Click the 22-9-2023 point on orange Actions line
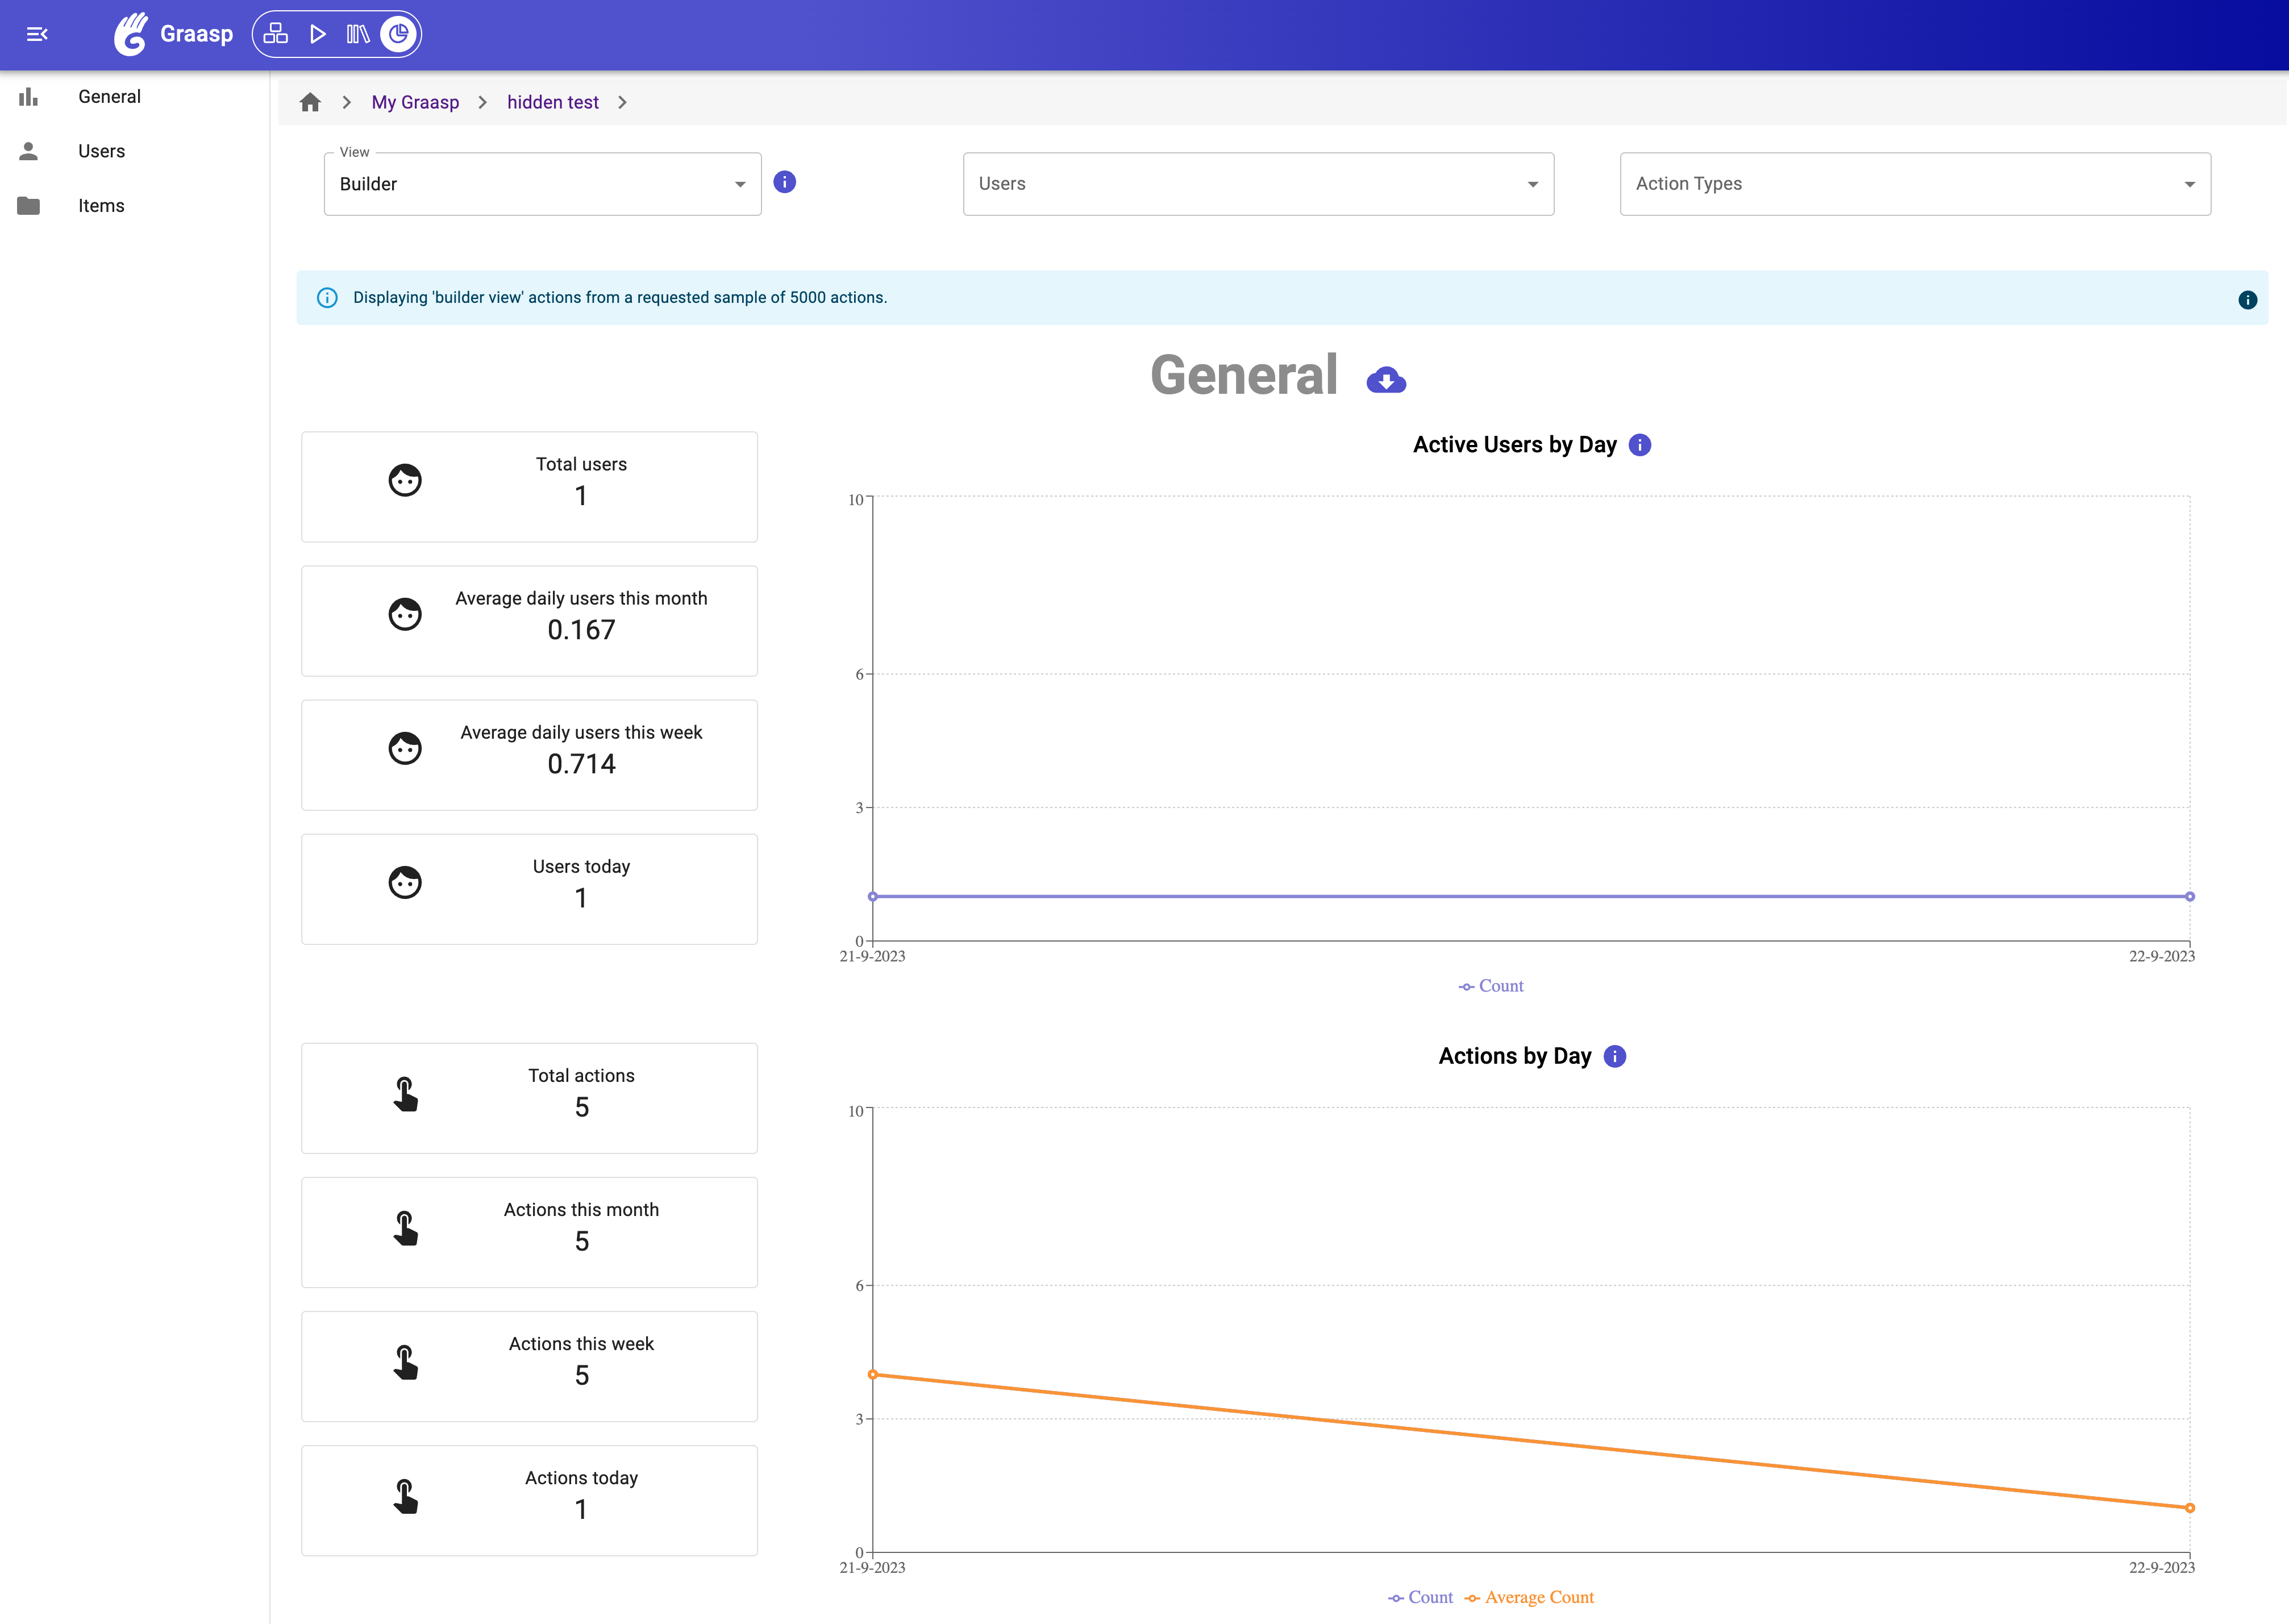Image resolution: width=2289 pixels, height=1624 pixels. 2190,1508
